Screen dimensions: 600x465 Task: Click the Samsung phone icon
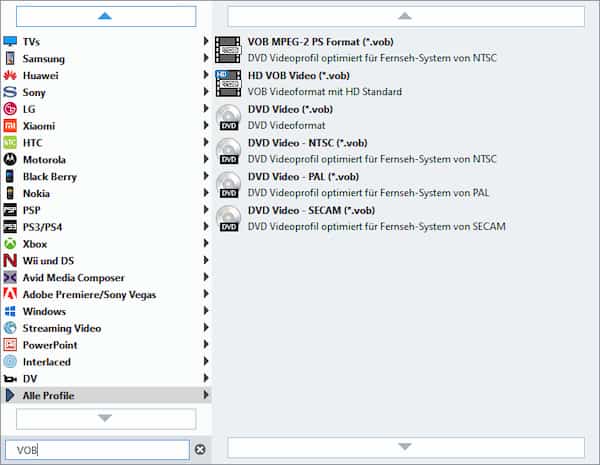coord(10,59)
